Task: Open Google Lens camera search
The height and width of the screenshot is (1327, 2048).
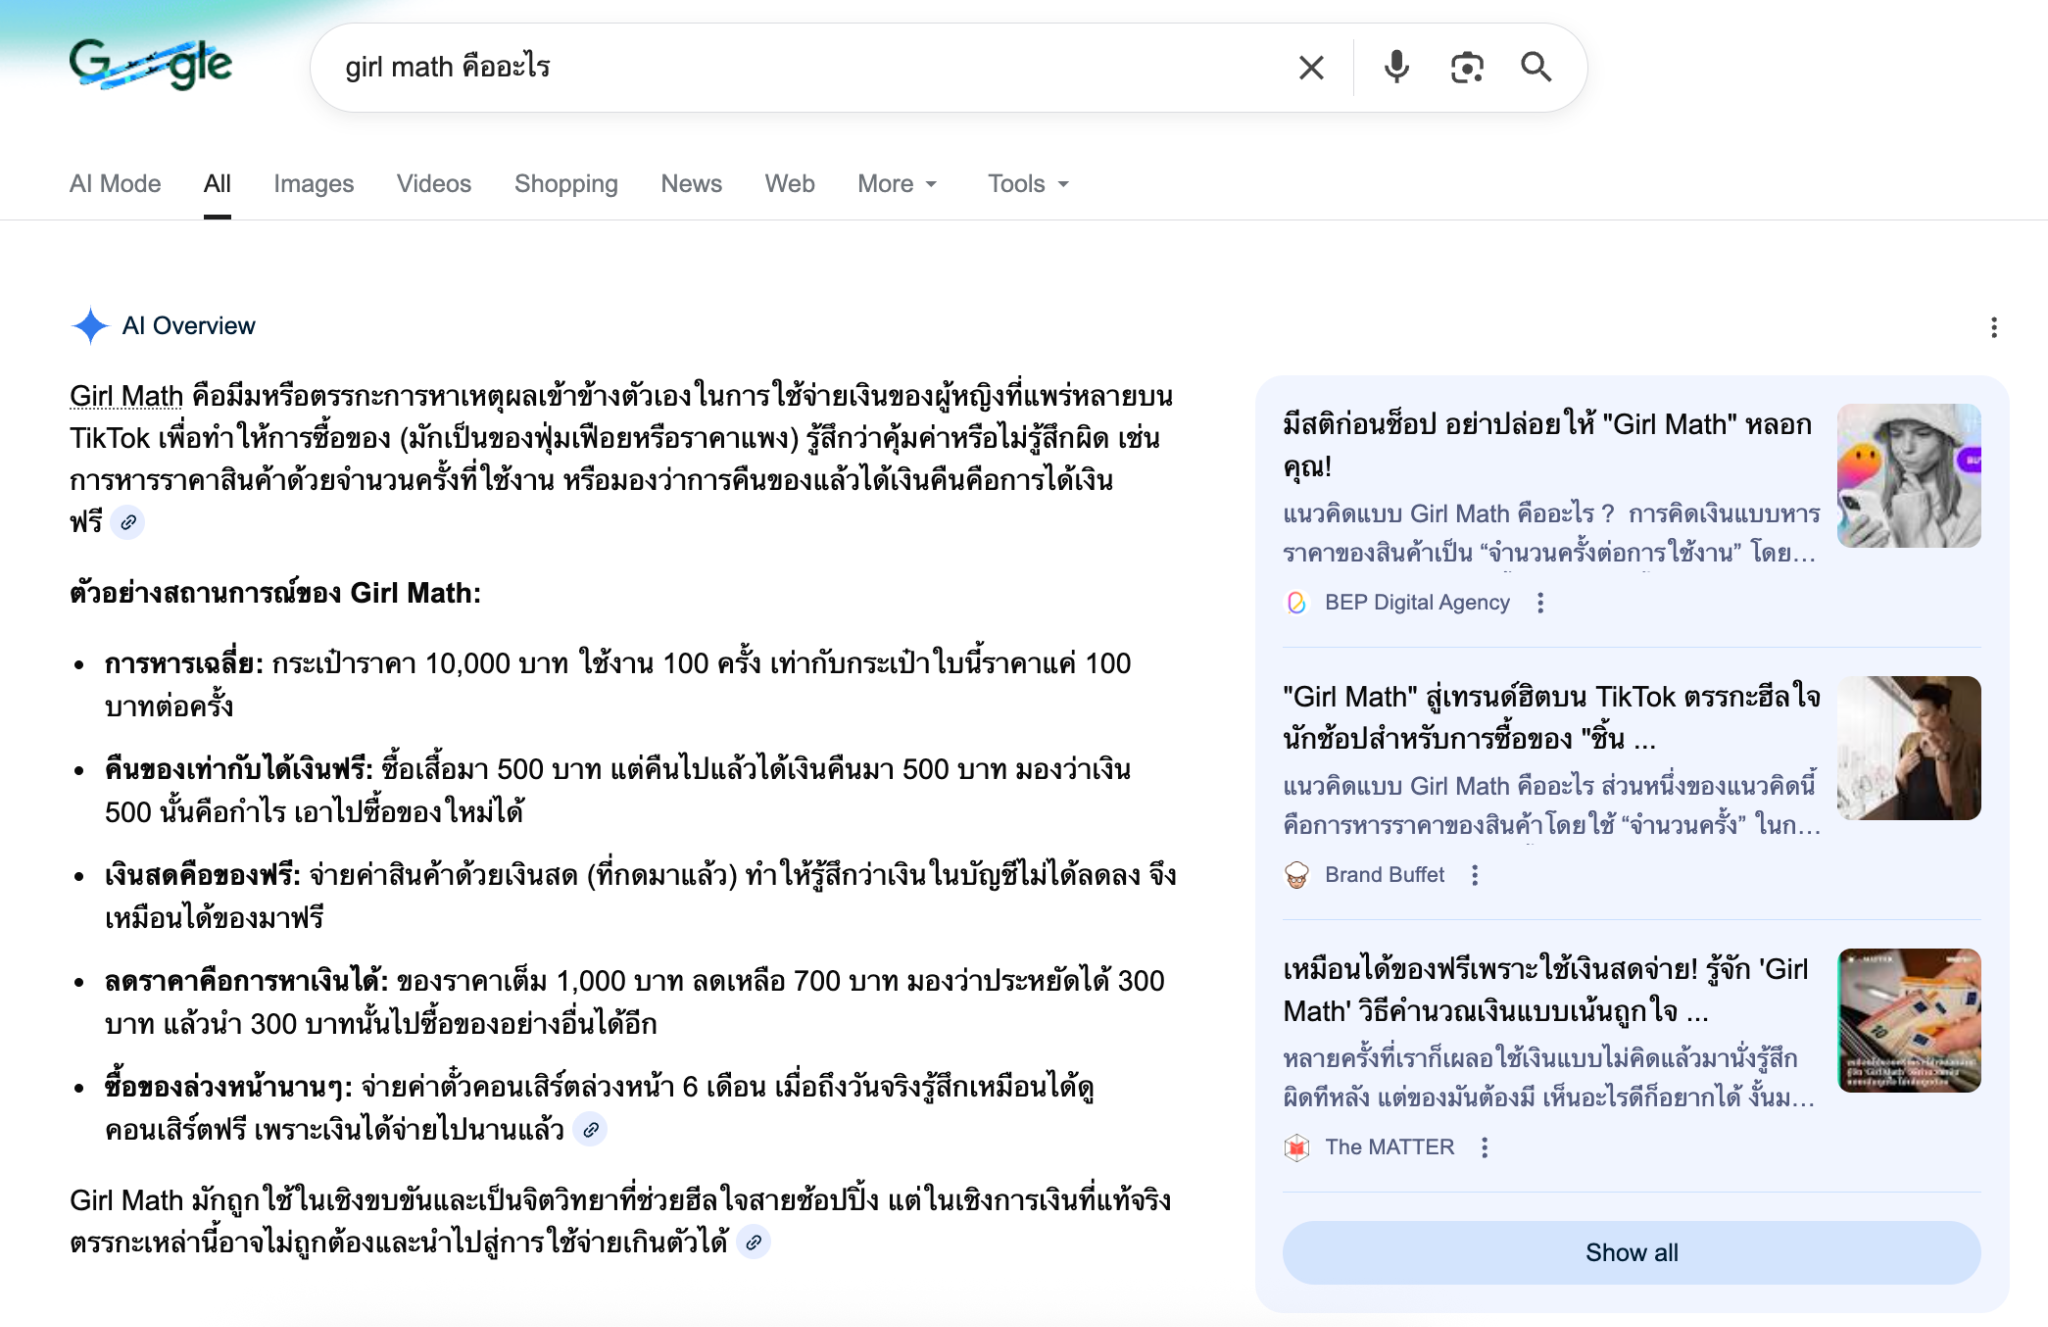Action: coord(1466,67)
